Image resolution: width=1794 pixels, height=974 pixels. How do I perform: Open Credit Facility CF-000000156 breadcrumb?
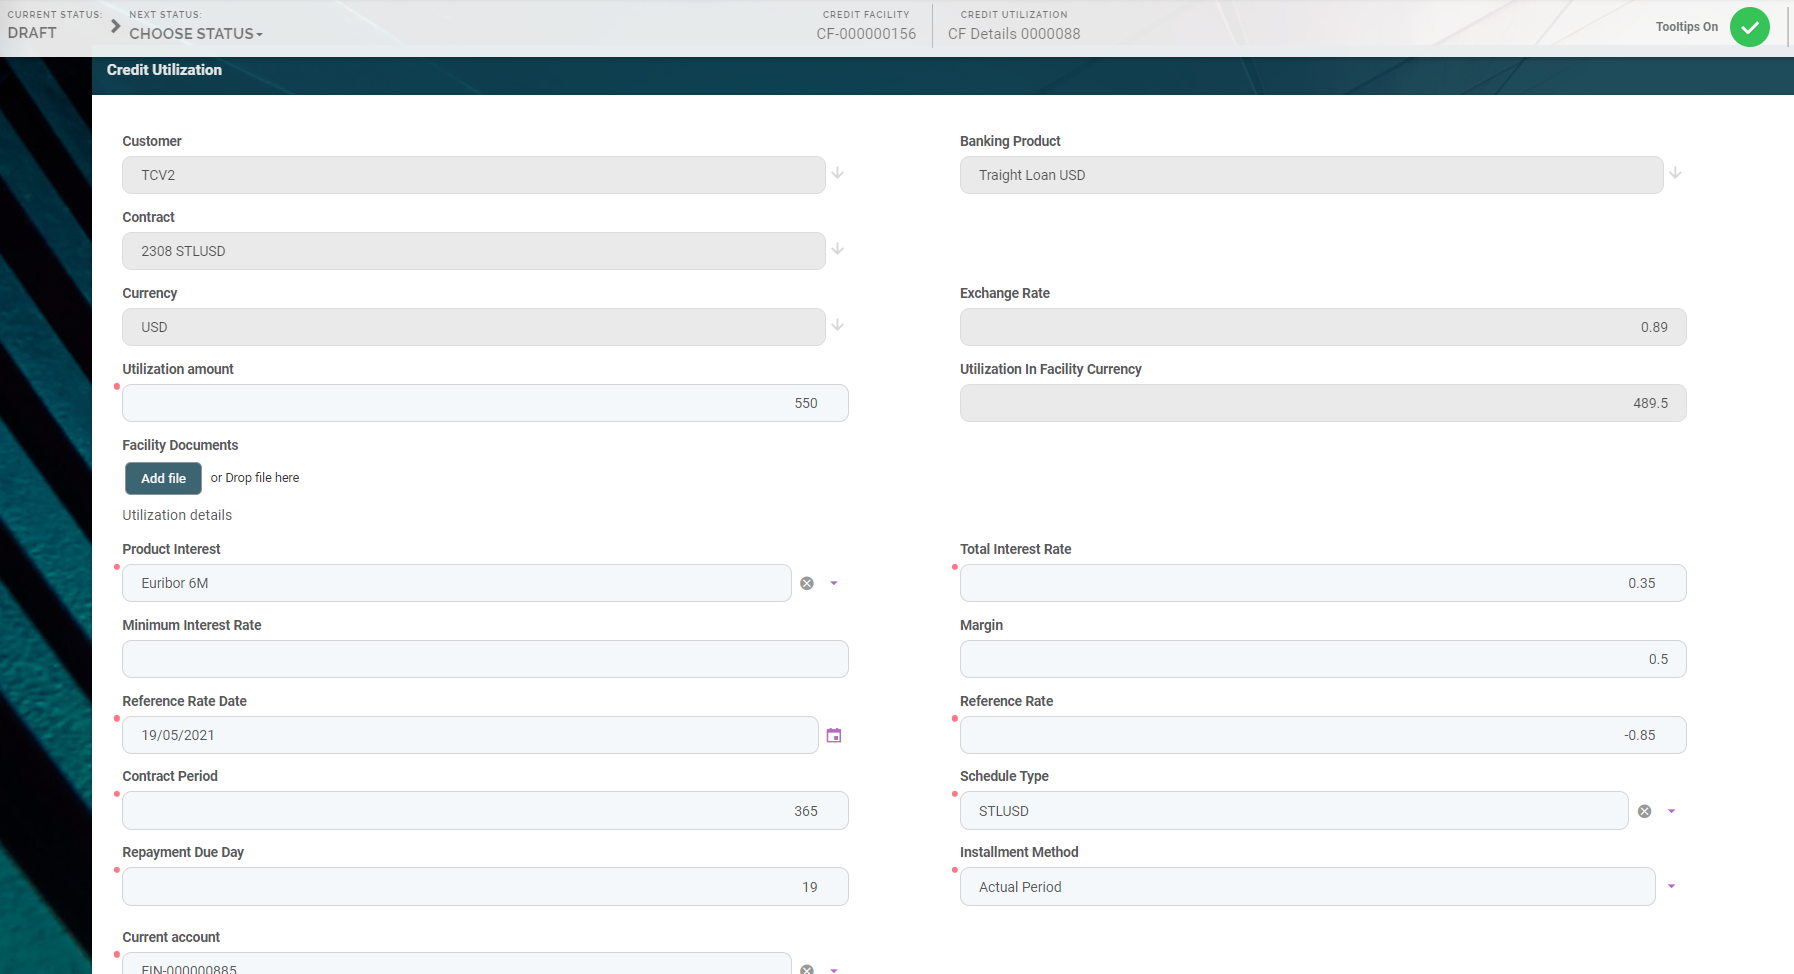click(x=866, y=34)
